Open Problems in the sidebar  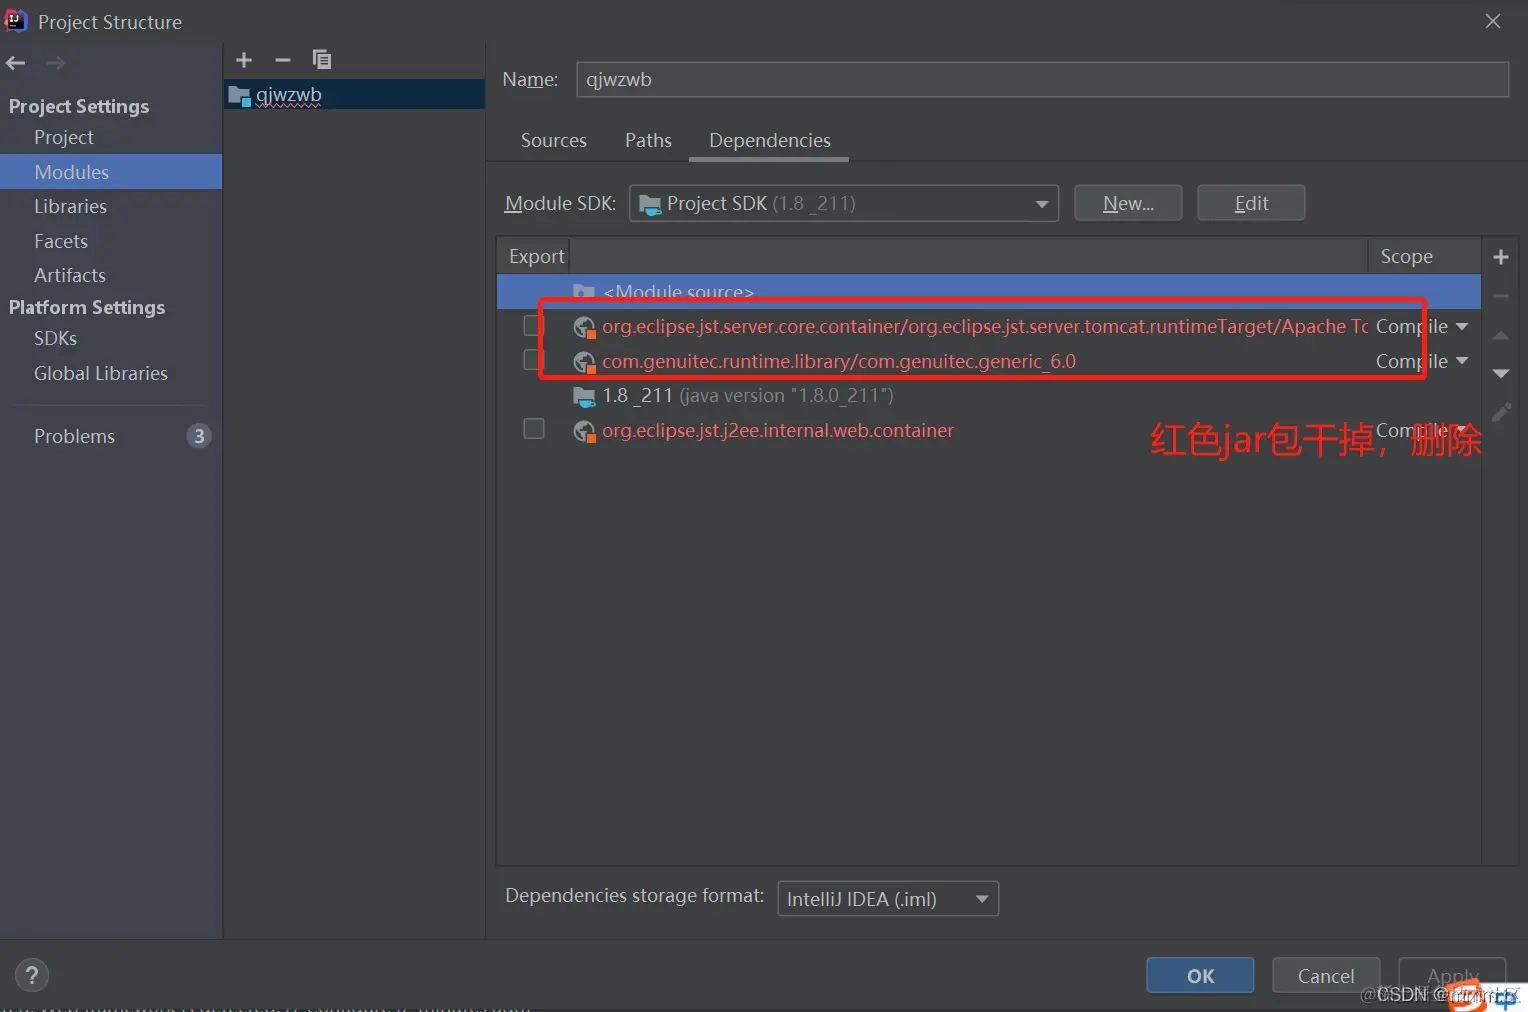pos(74,436)
